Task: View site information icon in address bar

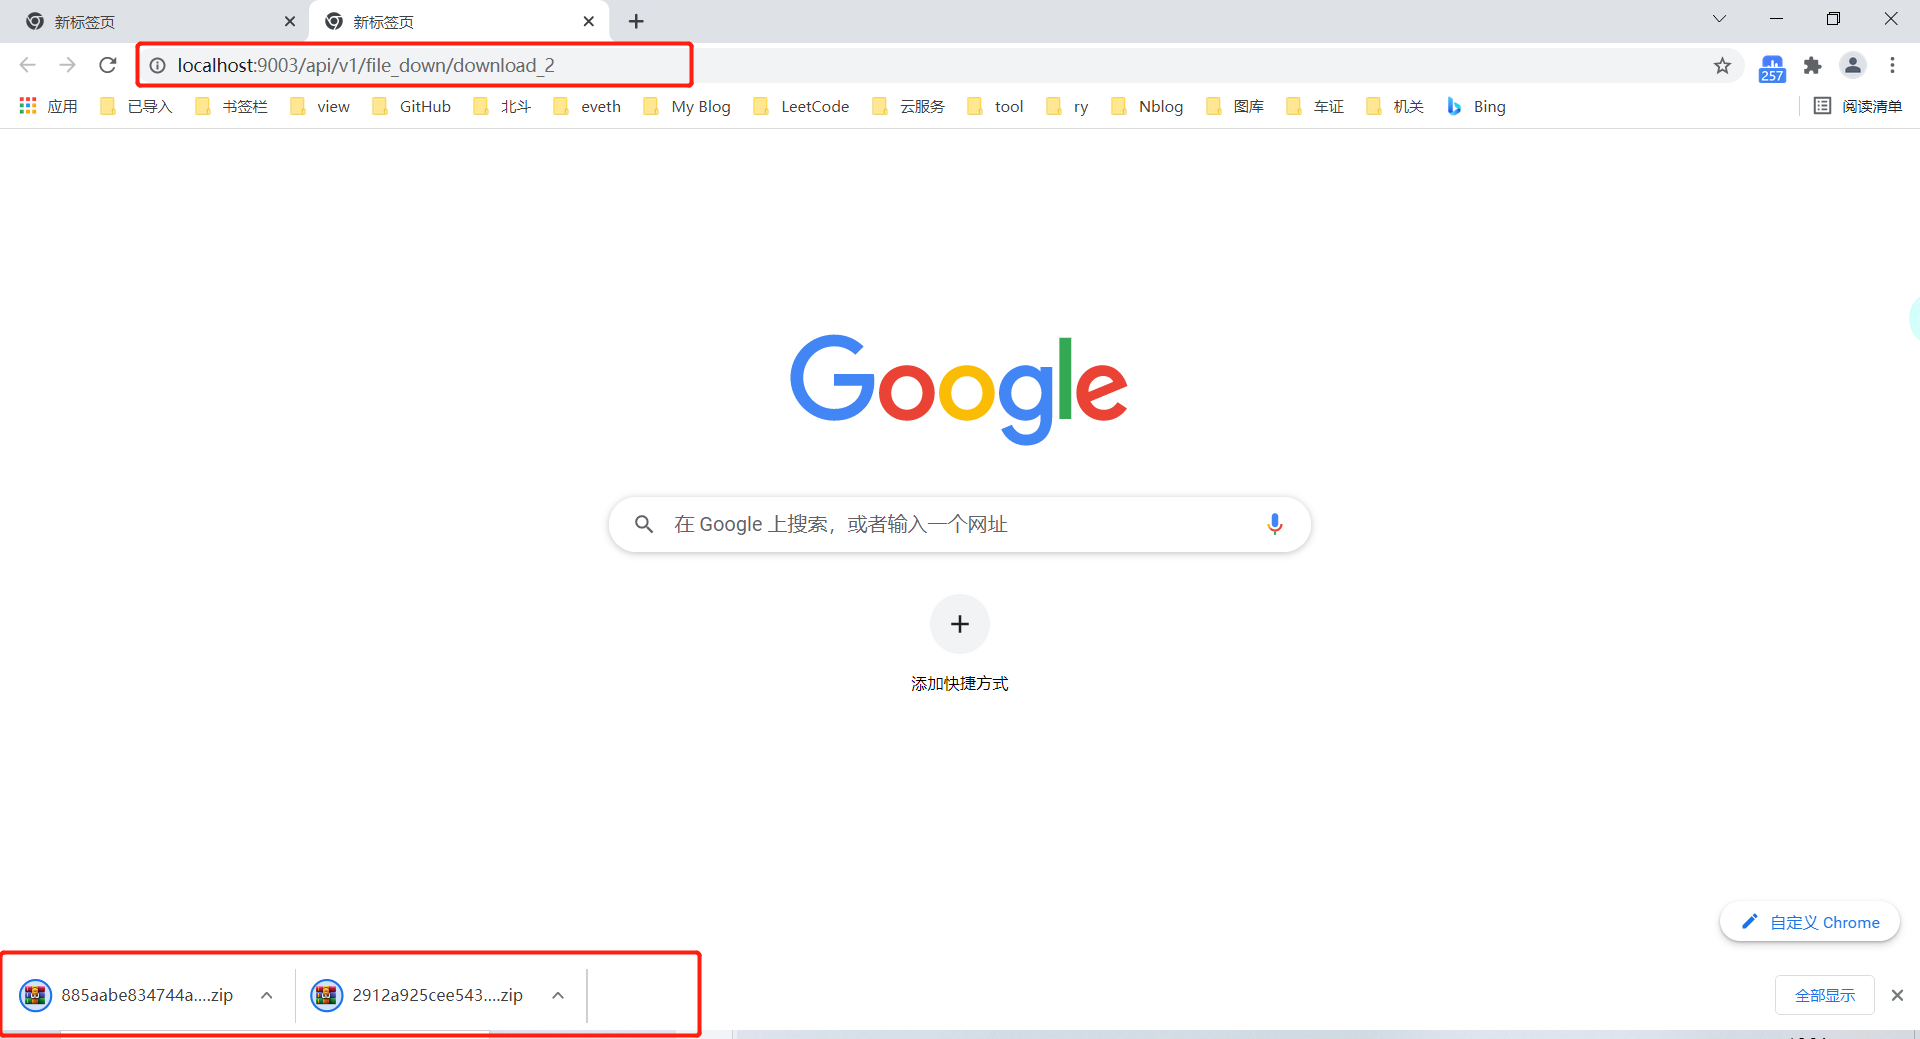Action: point(158,66)
